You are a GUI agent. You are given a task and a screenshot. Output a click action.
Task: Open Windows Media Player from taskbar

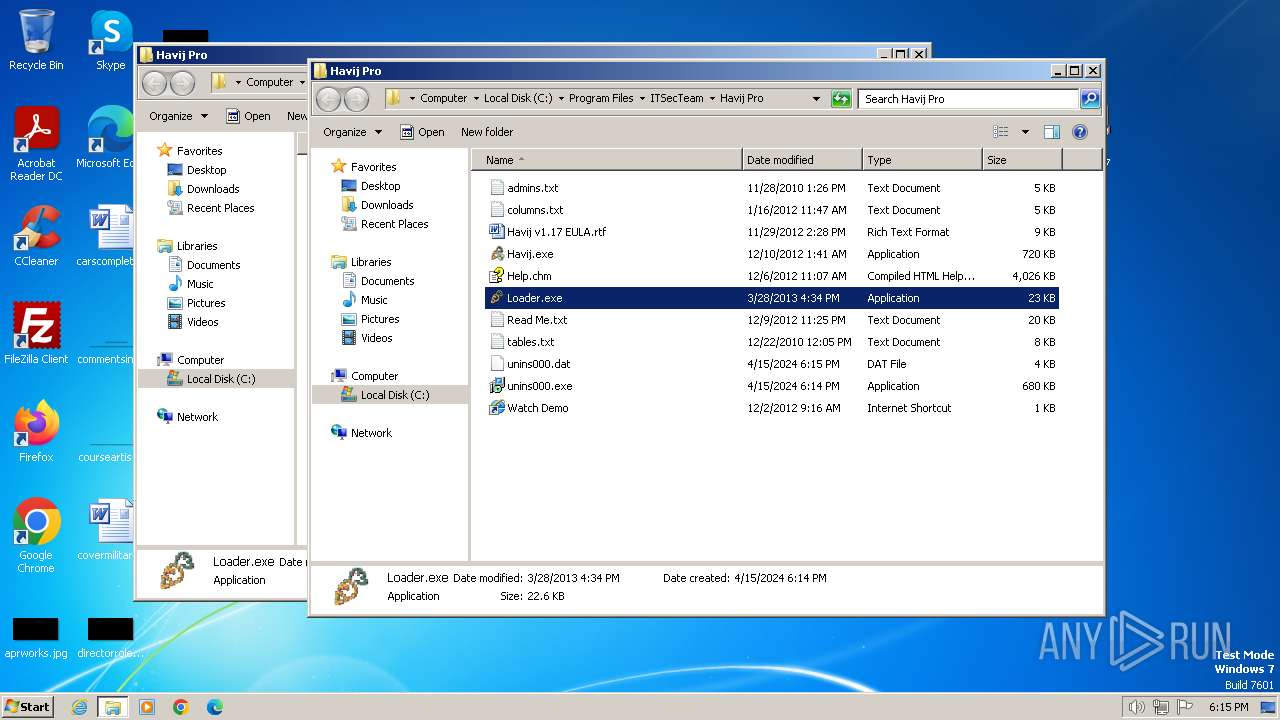coord(147,707)
